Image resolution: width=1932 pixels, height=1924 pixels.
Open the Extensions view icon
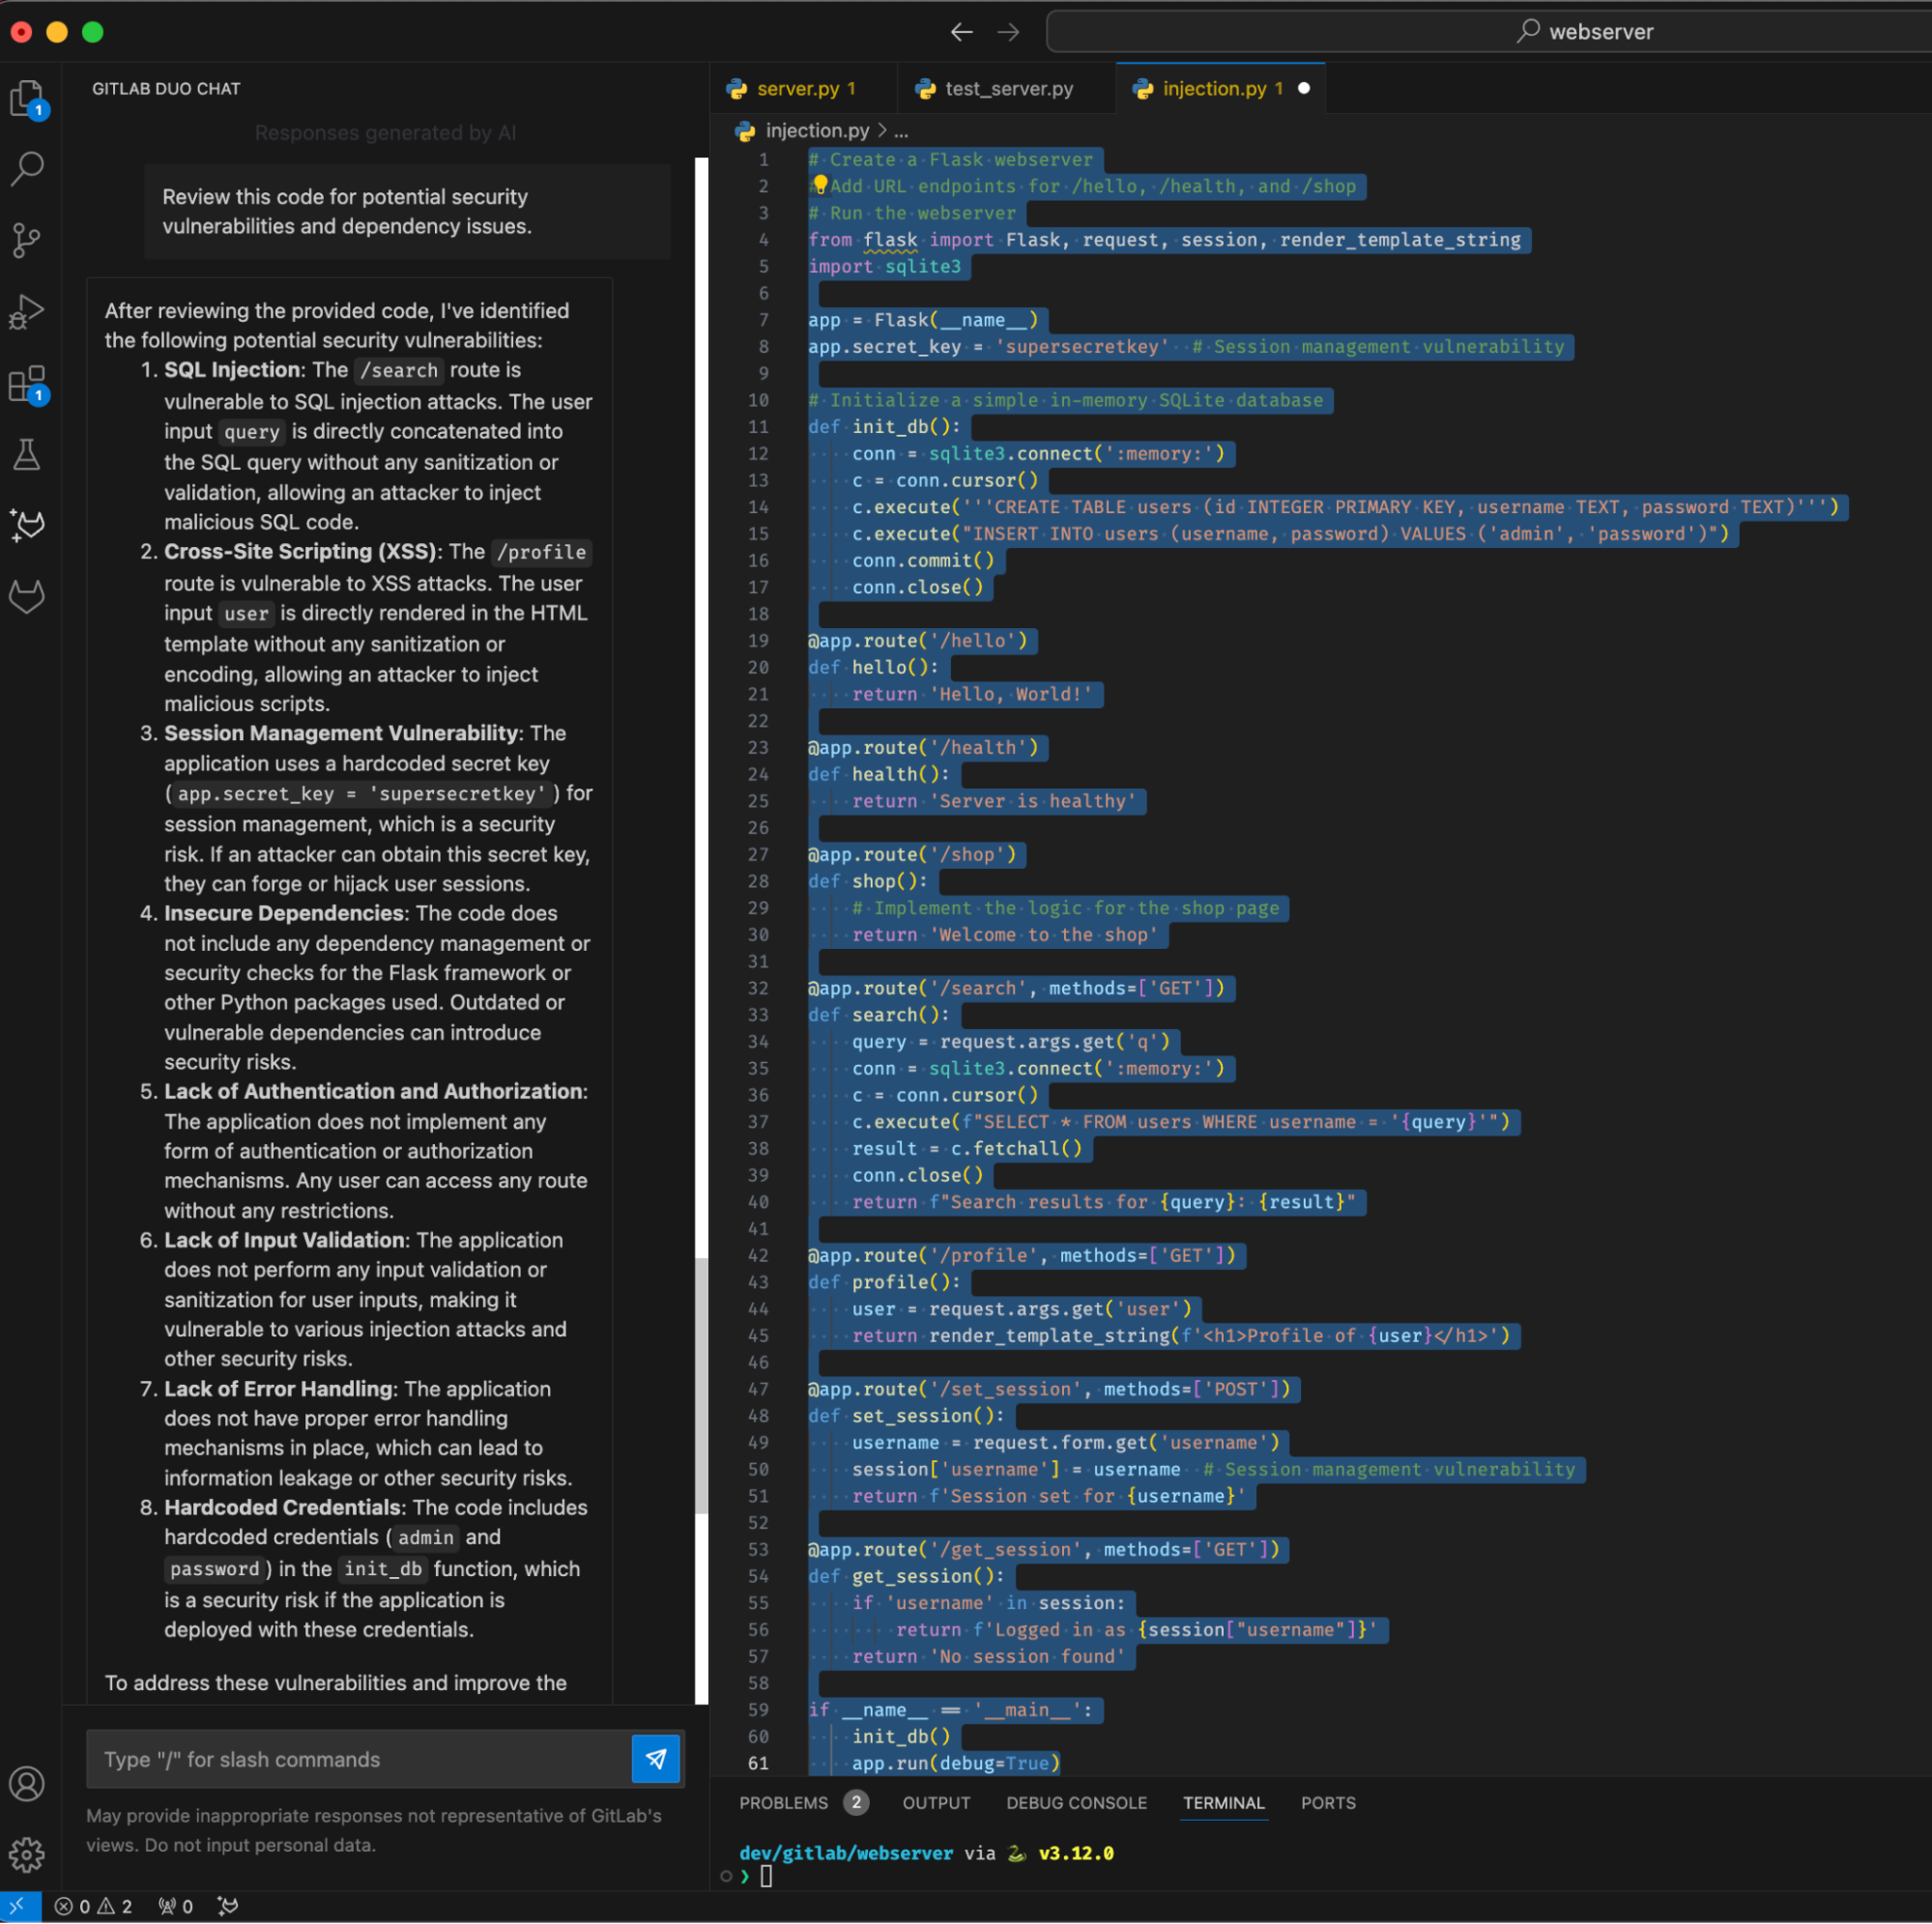click(27, 384)
